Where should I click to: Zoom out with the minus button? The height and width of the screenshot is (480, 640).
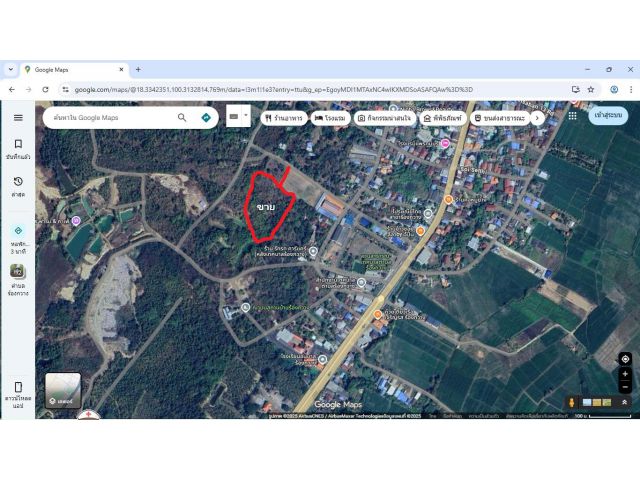(625, 388)
